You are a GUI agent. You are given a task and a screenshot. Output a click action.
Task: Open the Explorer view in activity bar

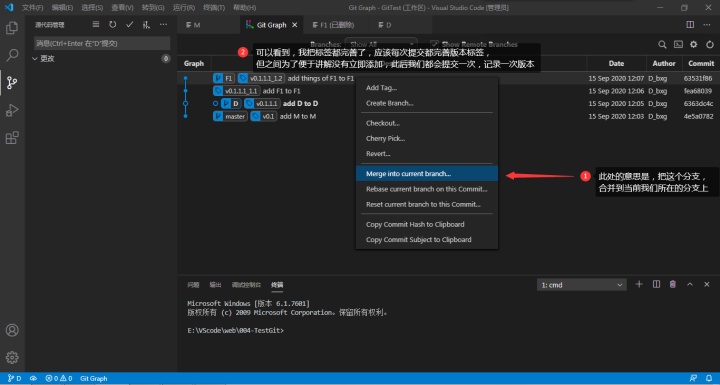[12, 28]
